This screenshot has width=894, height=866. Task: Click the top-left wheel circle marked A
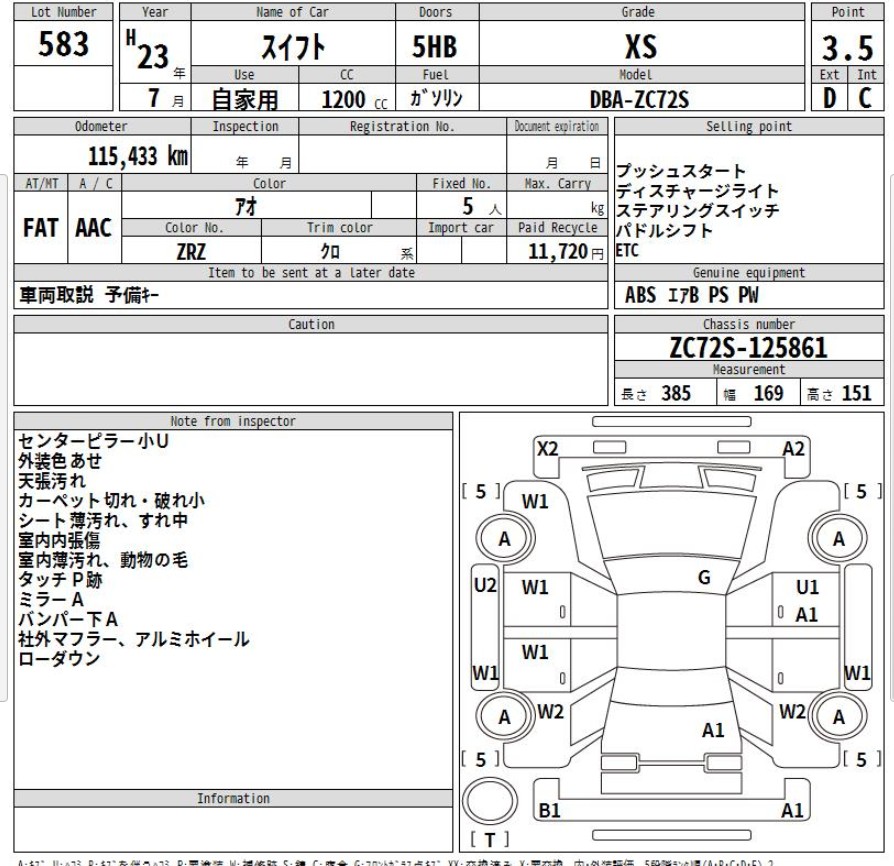(505, 539)
